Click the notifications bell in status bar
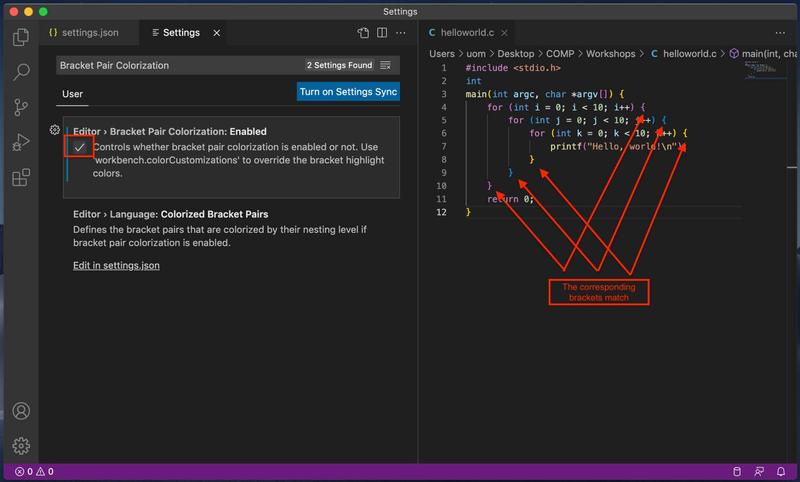Screen dimensions: 800x482 [783, 471]
